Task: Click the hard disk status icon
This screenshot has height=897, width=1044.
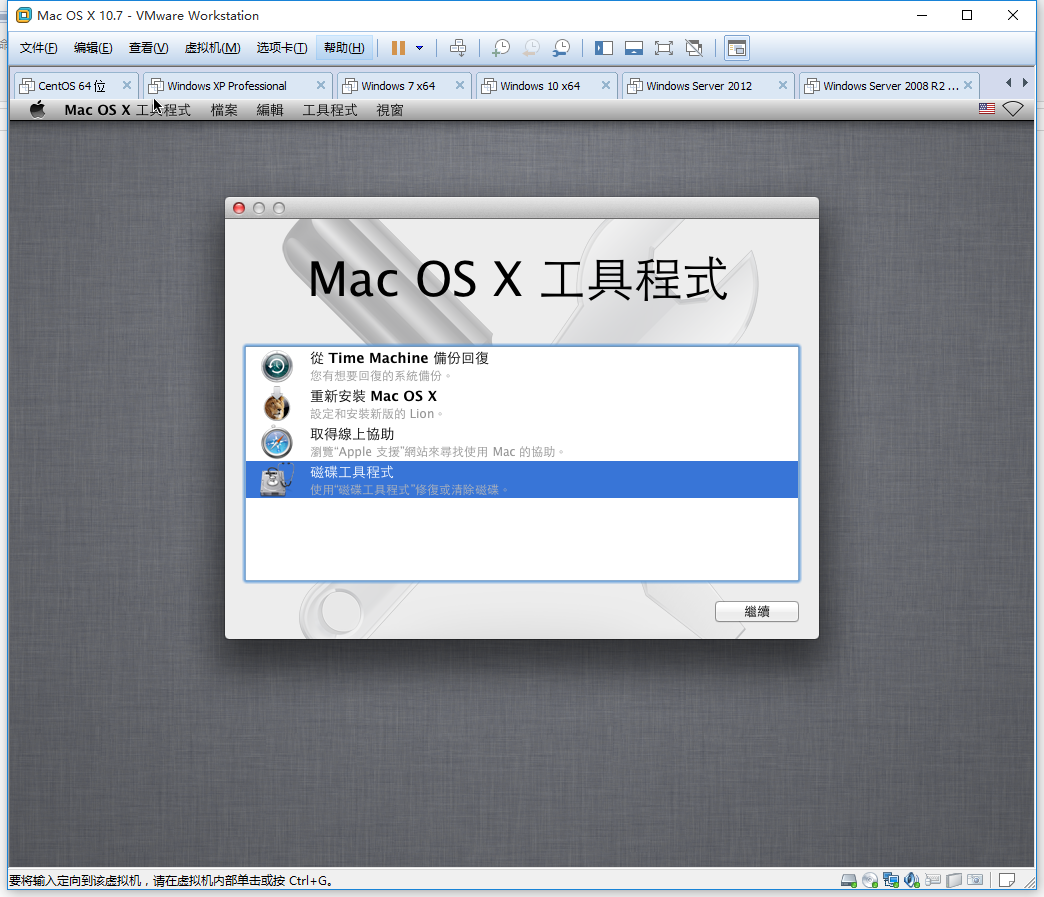Action: point(849,880)
